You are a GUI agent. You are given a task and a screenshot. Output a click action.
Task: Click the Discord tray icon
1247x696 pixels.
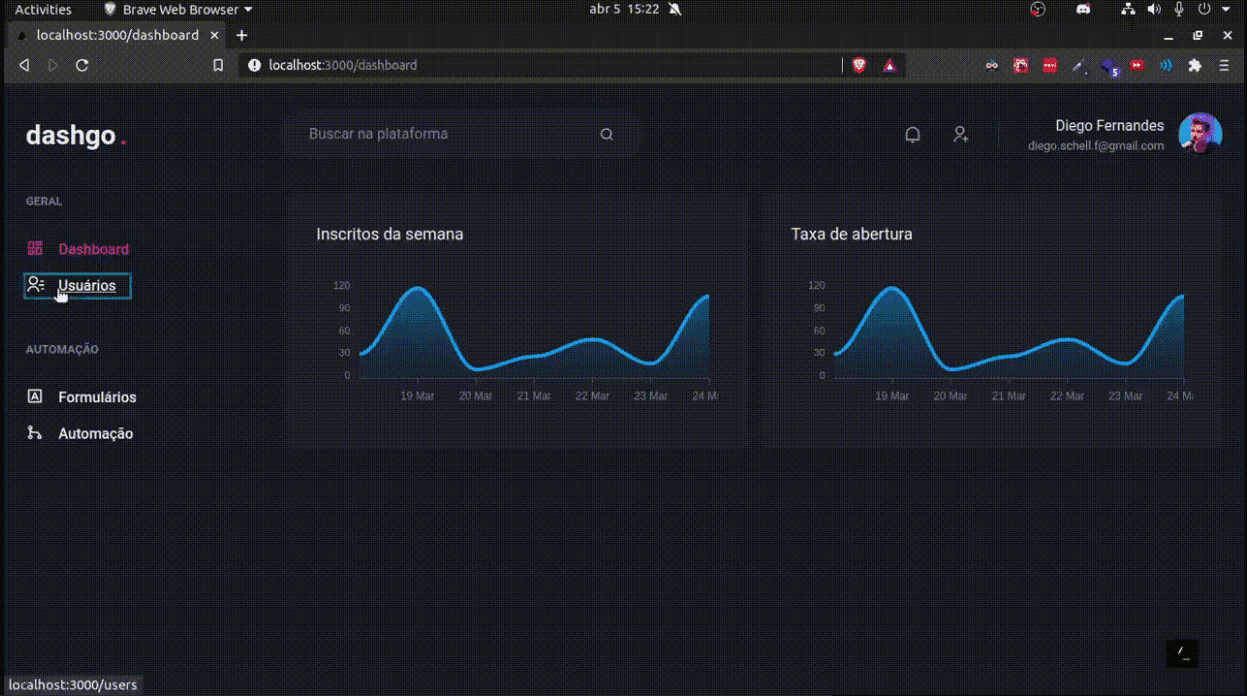coord(1082,9)
